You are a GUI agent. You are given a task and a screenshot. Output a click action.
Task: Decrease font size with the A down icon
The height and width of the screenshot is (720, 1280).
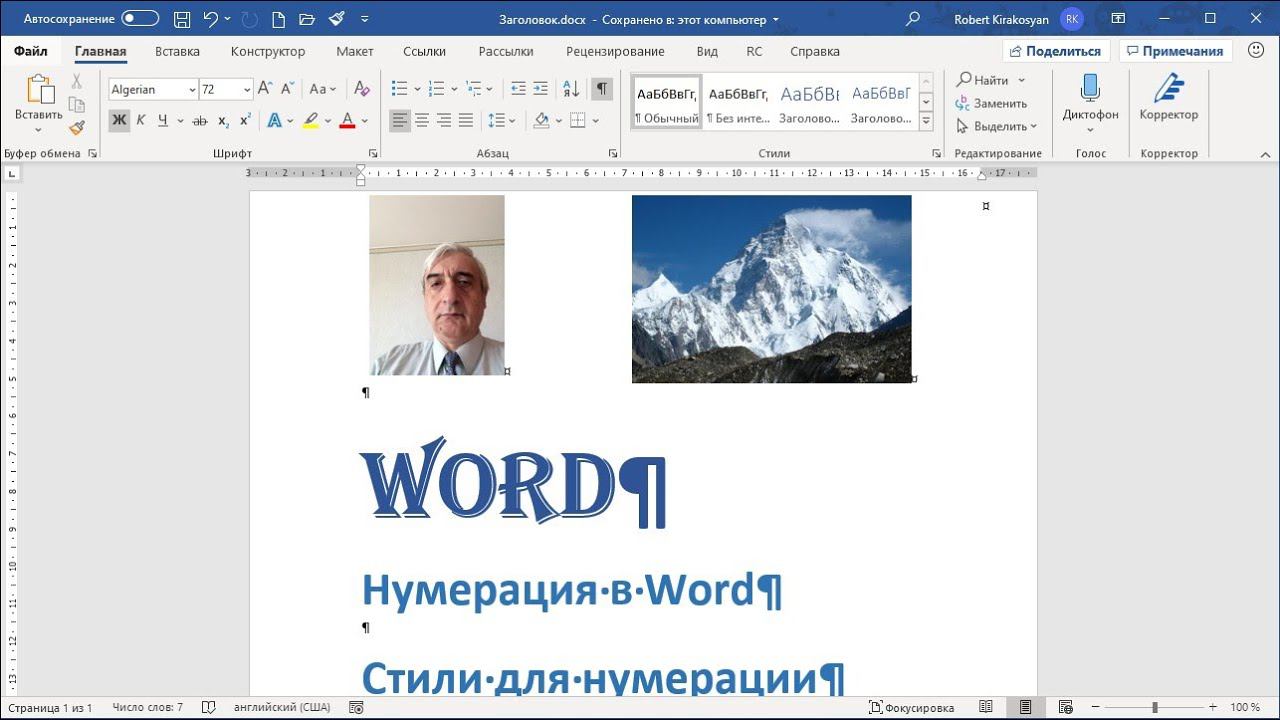coord(287,89)
